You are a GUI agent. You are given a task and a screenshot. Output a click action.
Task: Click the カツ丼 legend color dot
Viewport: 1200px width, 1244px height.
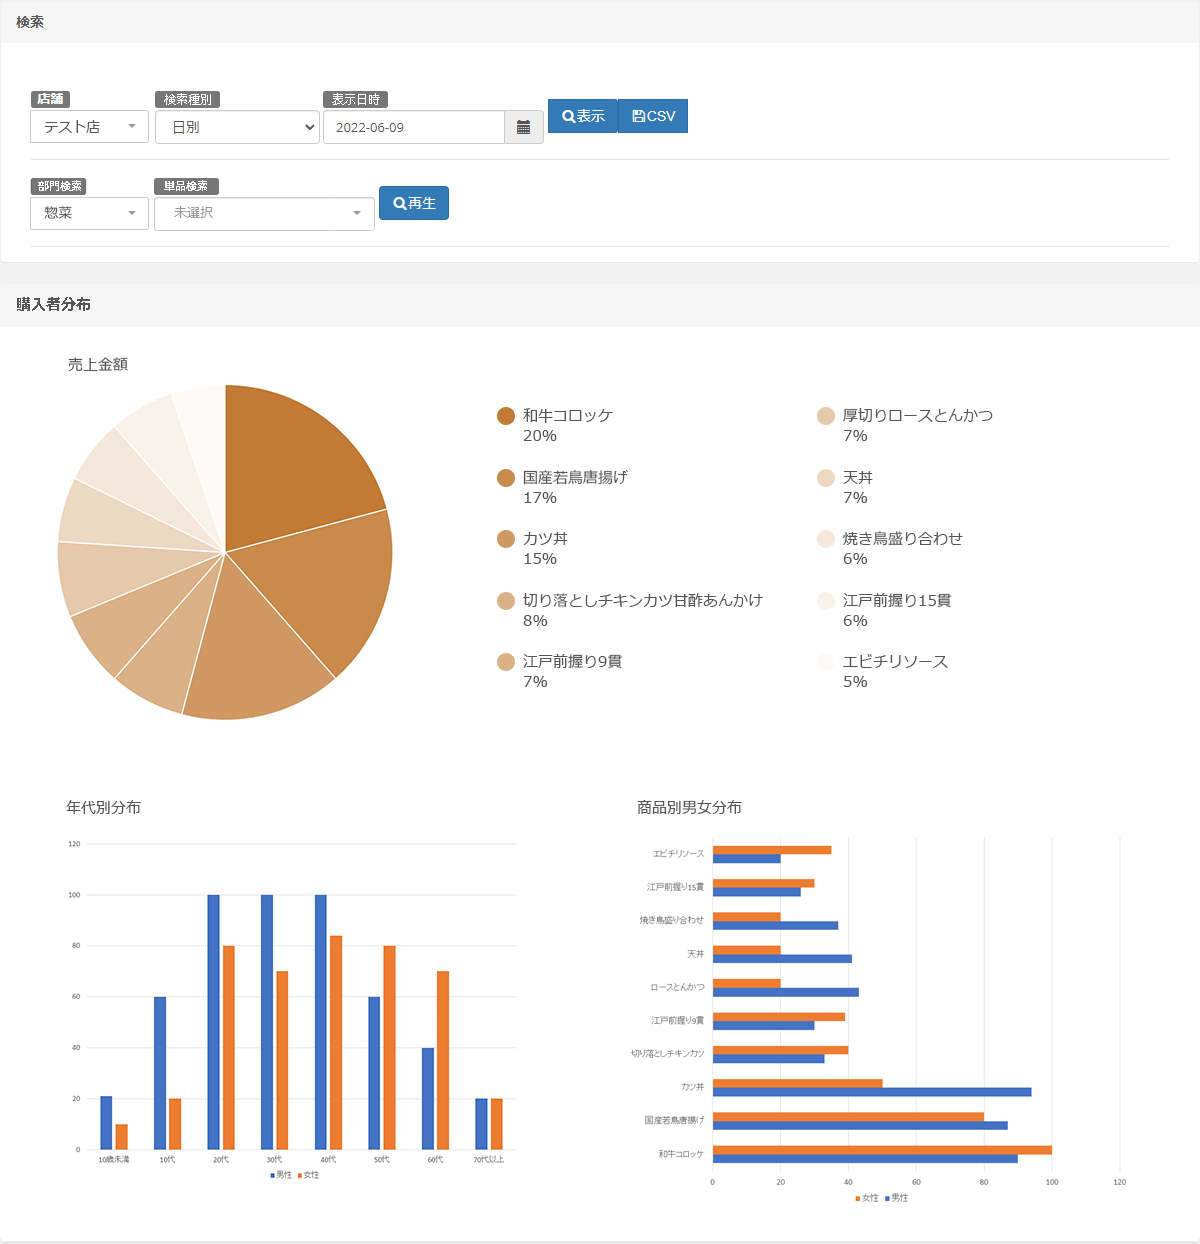506,539
